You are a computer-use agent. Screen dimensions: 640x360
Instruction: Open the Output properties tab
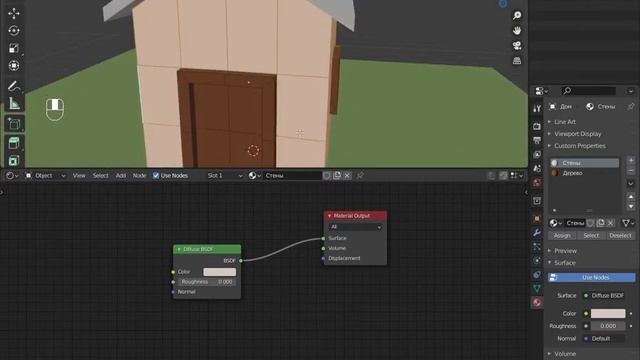(537, 140)
